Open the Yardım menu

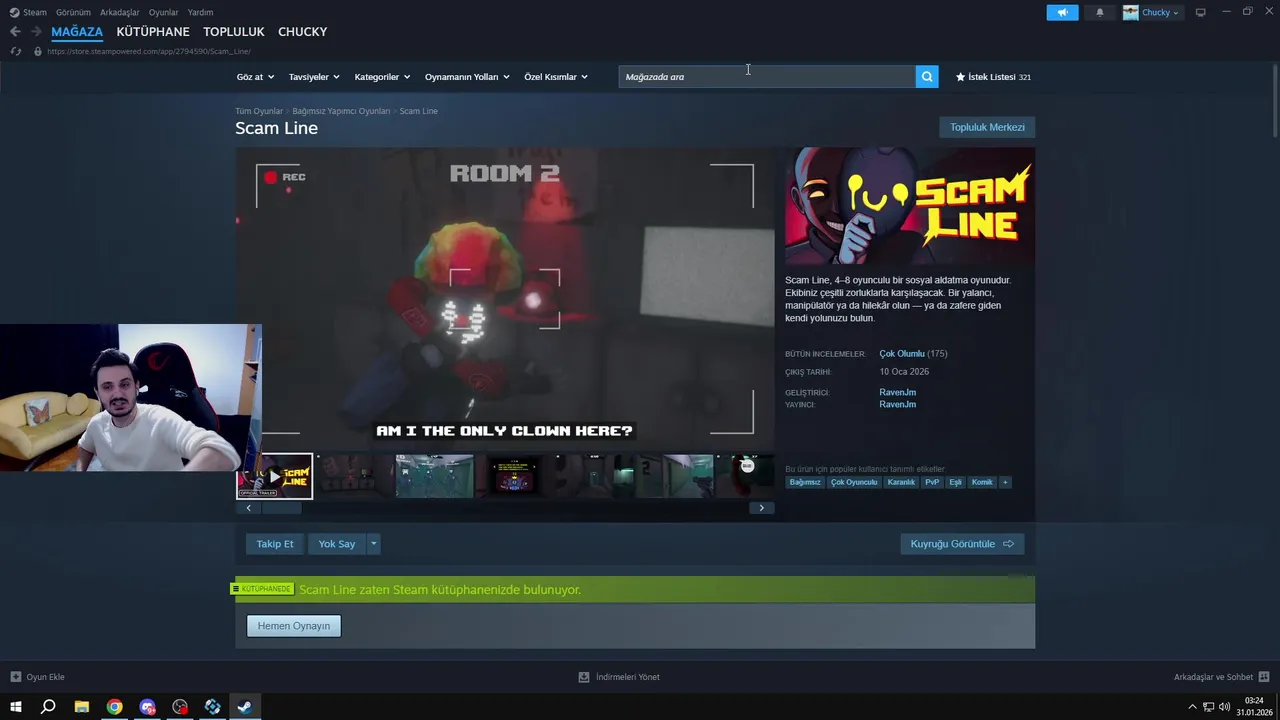(200, 12)
